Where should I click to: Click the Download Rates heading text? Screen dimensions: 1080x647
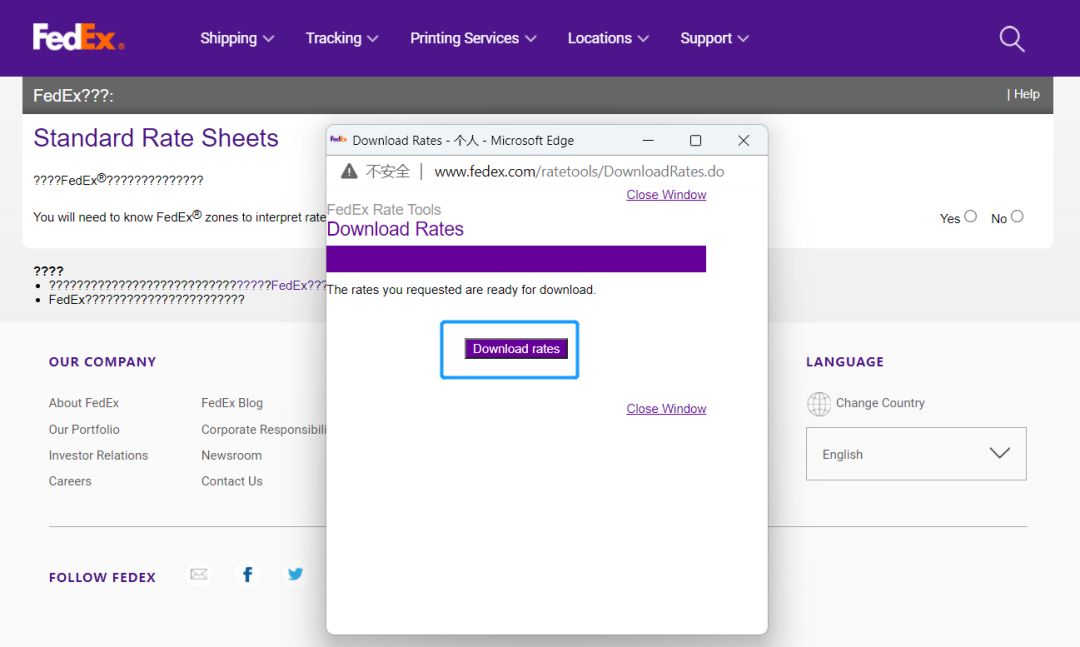(395, 229)
